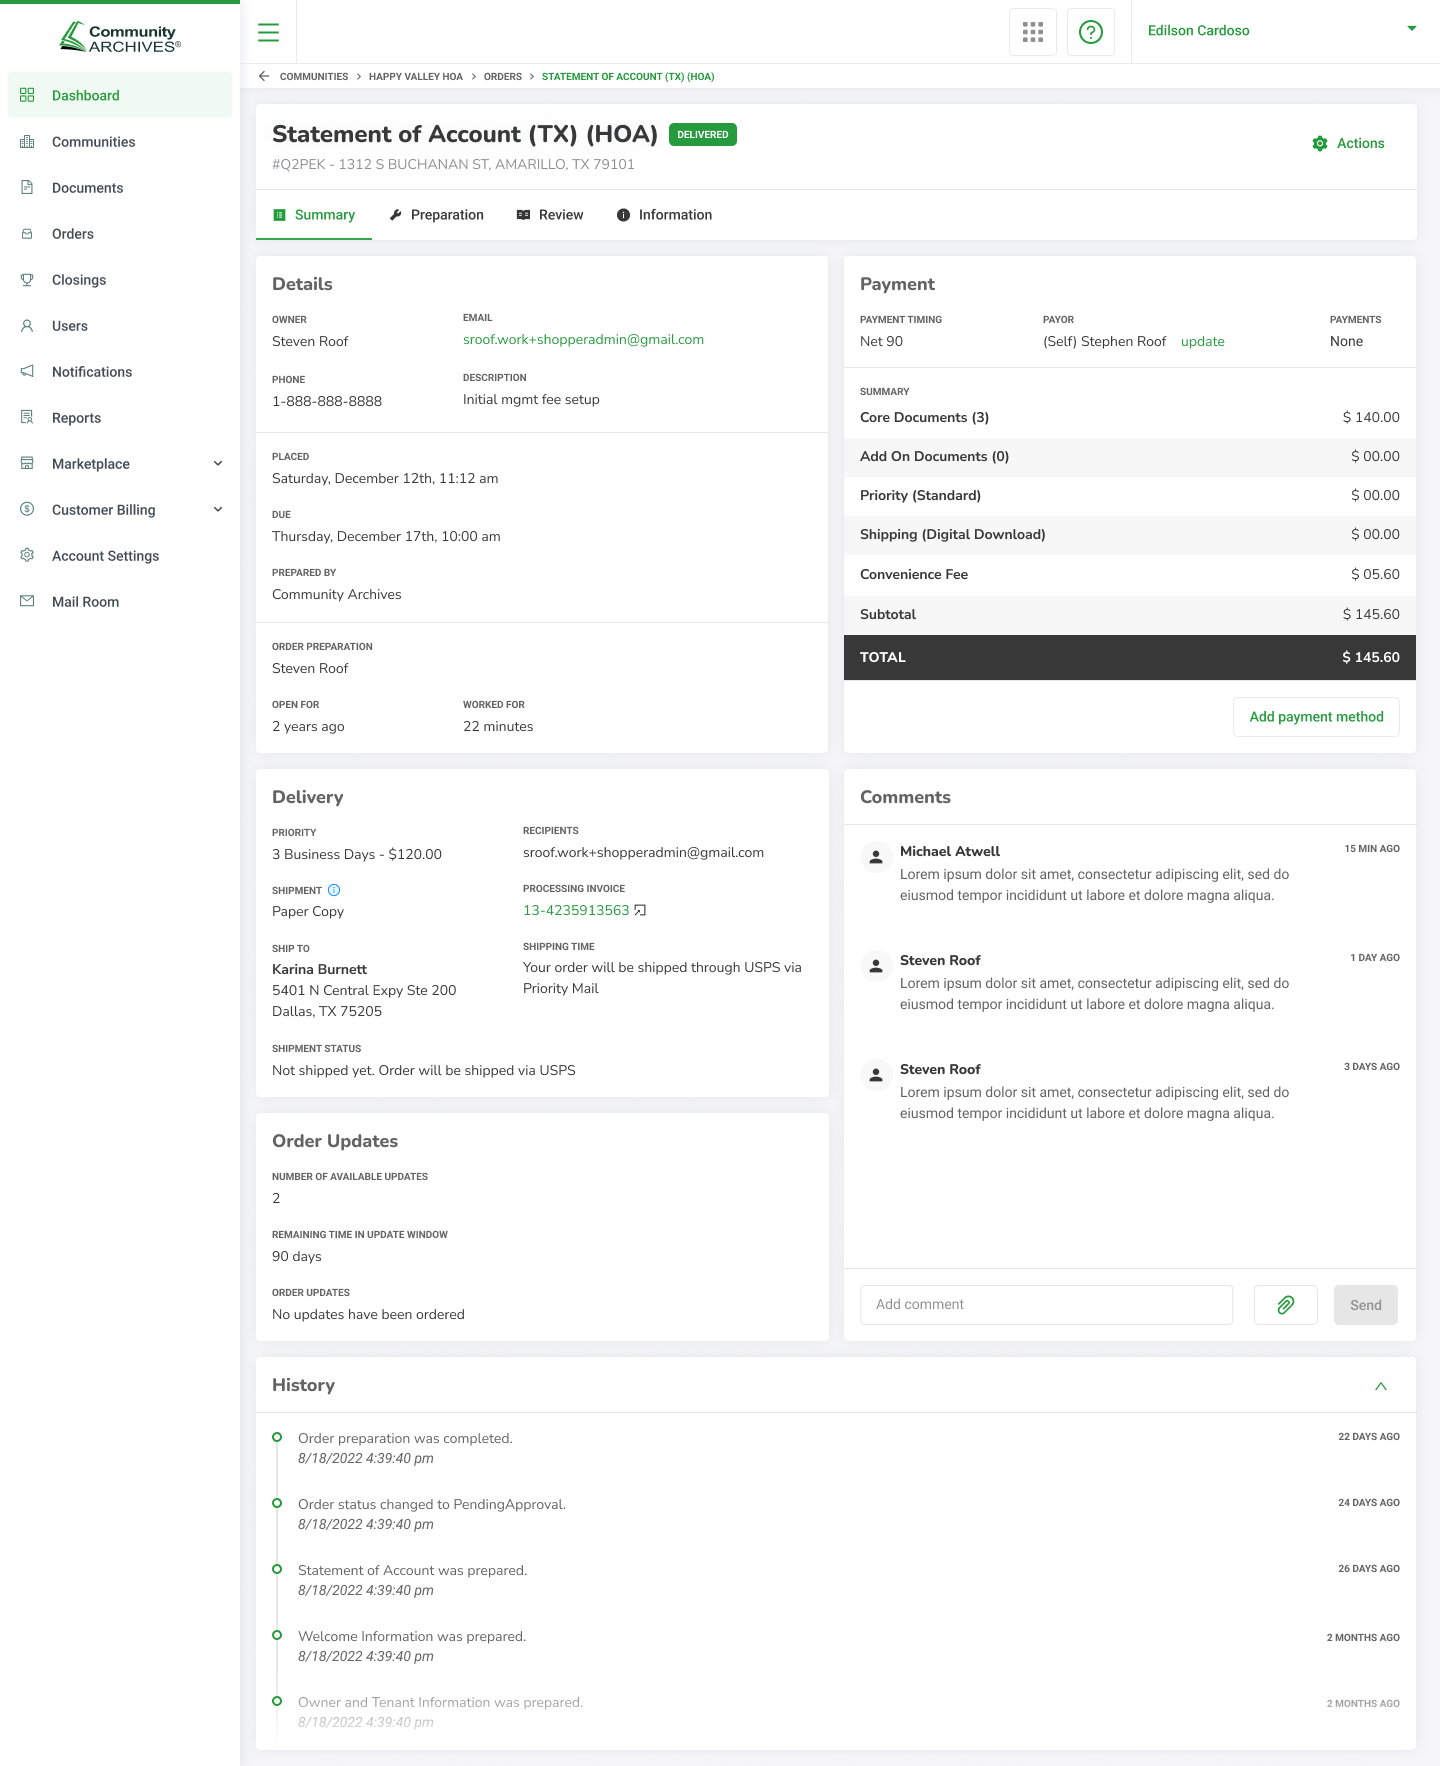Click the Notifications megaphone icon
Image resolution: width=1440 pixels, height=1766 pixels.
27,372
